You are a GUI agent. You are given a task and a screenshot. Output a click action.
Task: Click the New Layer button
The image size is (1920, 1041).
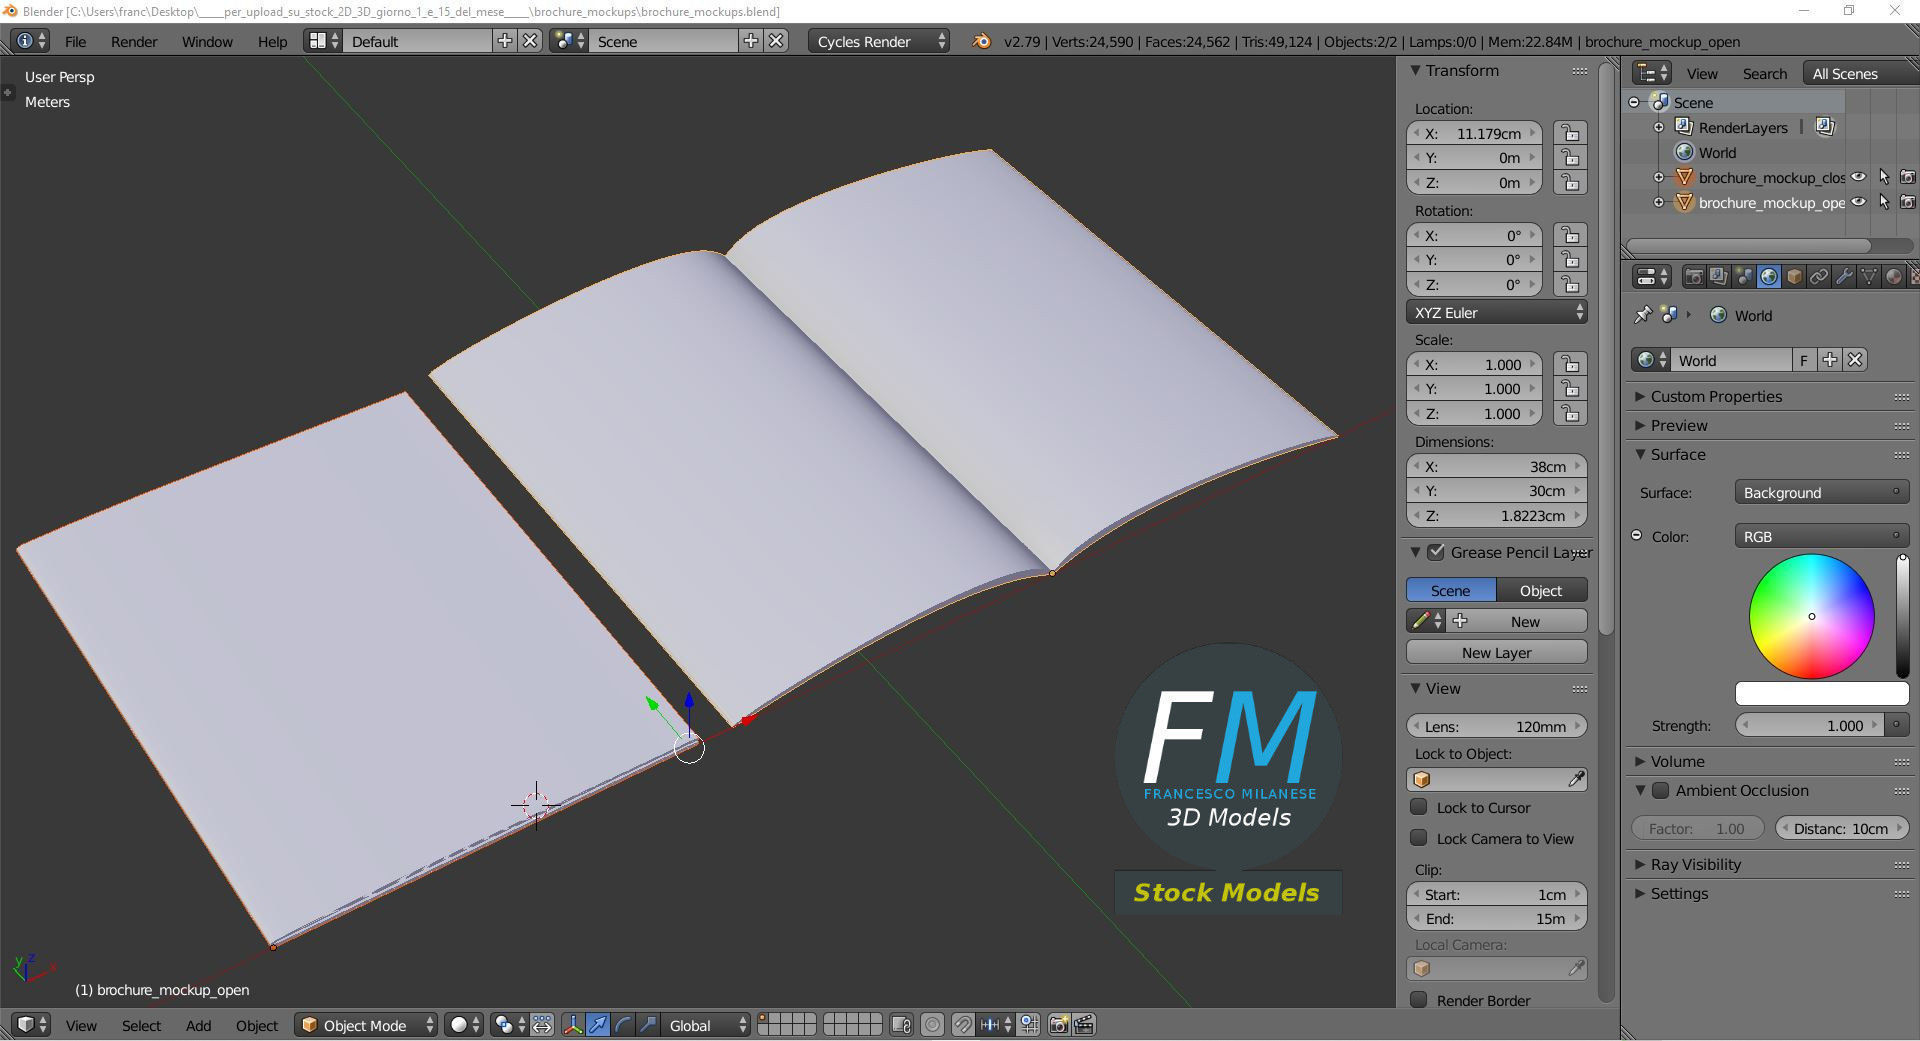1497,652
